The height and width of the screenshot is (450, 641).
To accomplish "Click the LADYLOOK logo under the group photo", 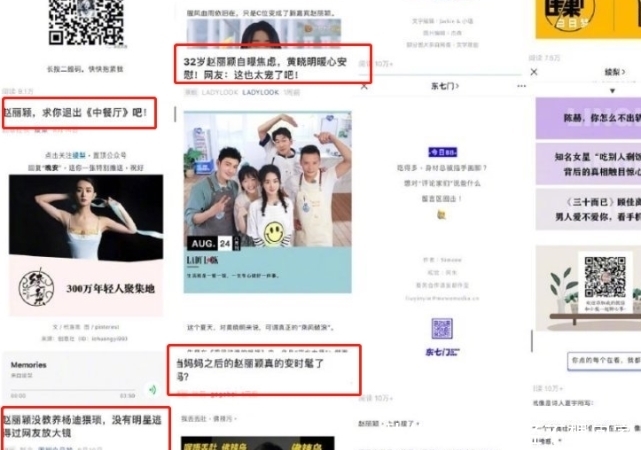I will click(x=202, y=260).
